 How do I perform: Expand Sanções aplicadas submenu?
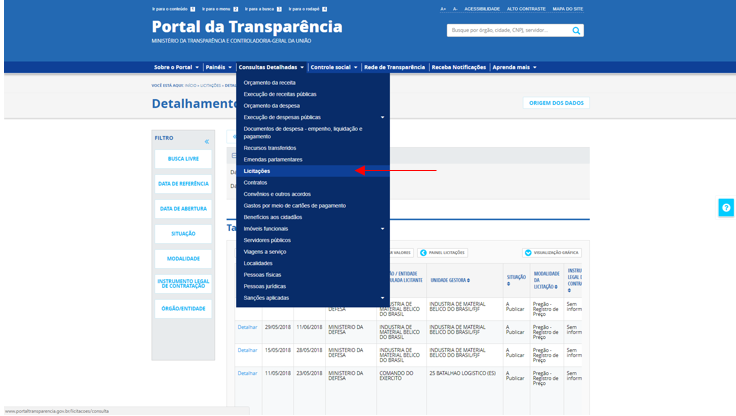(382, 297)
